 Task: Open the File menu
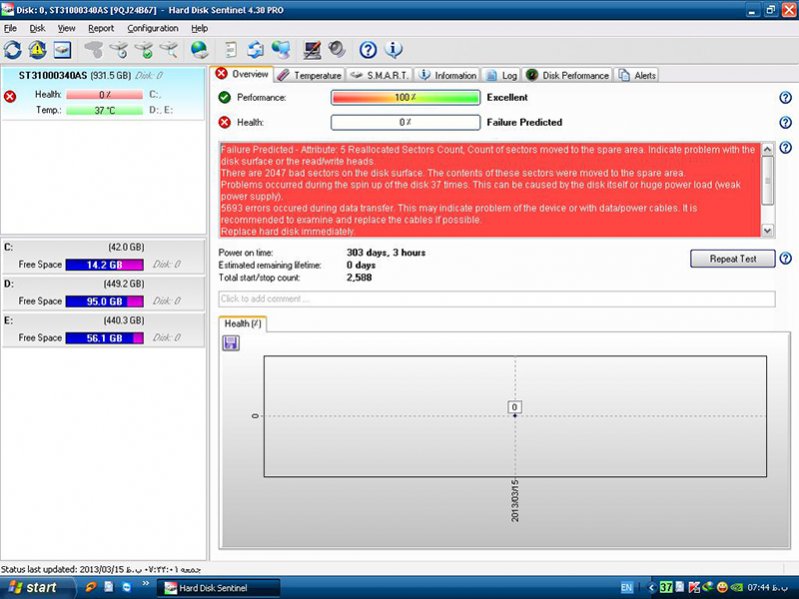click(10, 29)
